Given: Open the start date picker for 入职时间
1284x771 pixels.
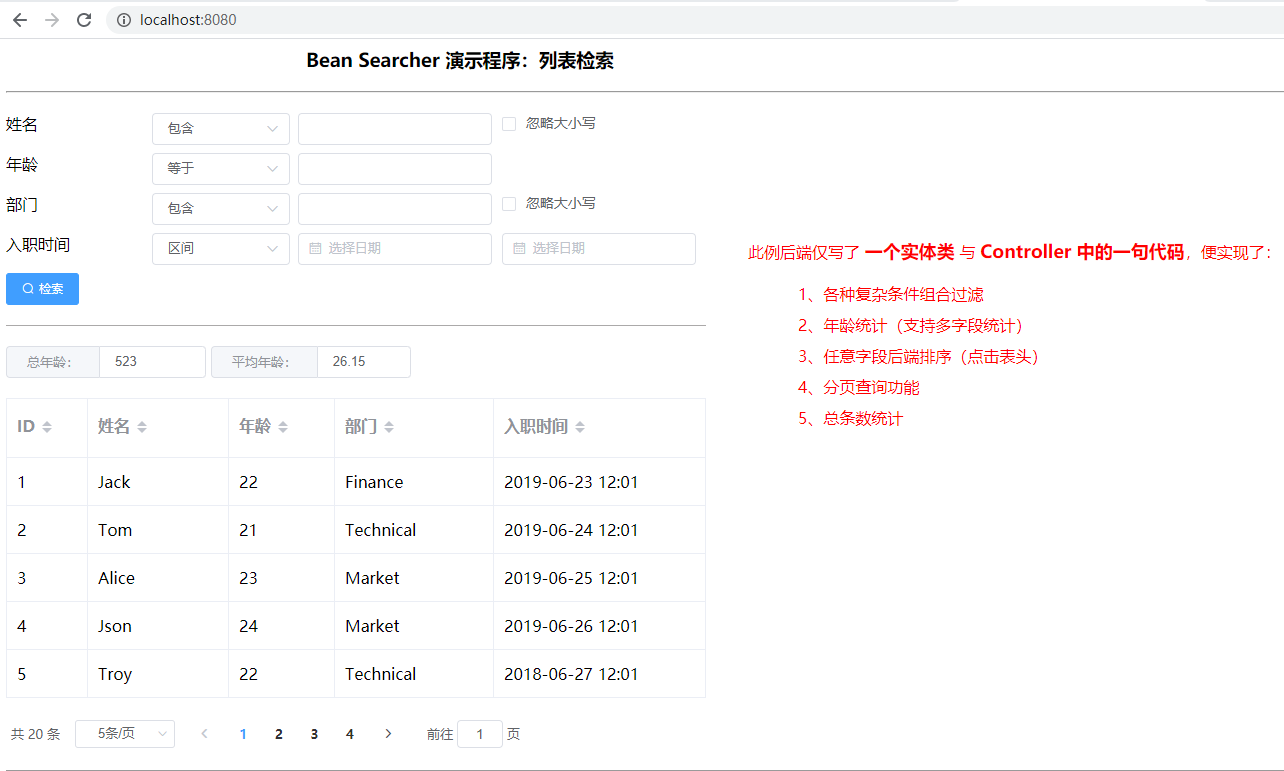Looking at the screenshot, I should click(x=395, y=249).
